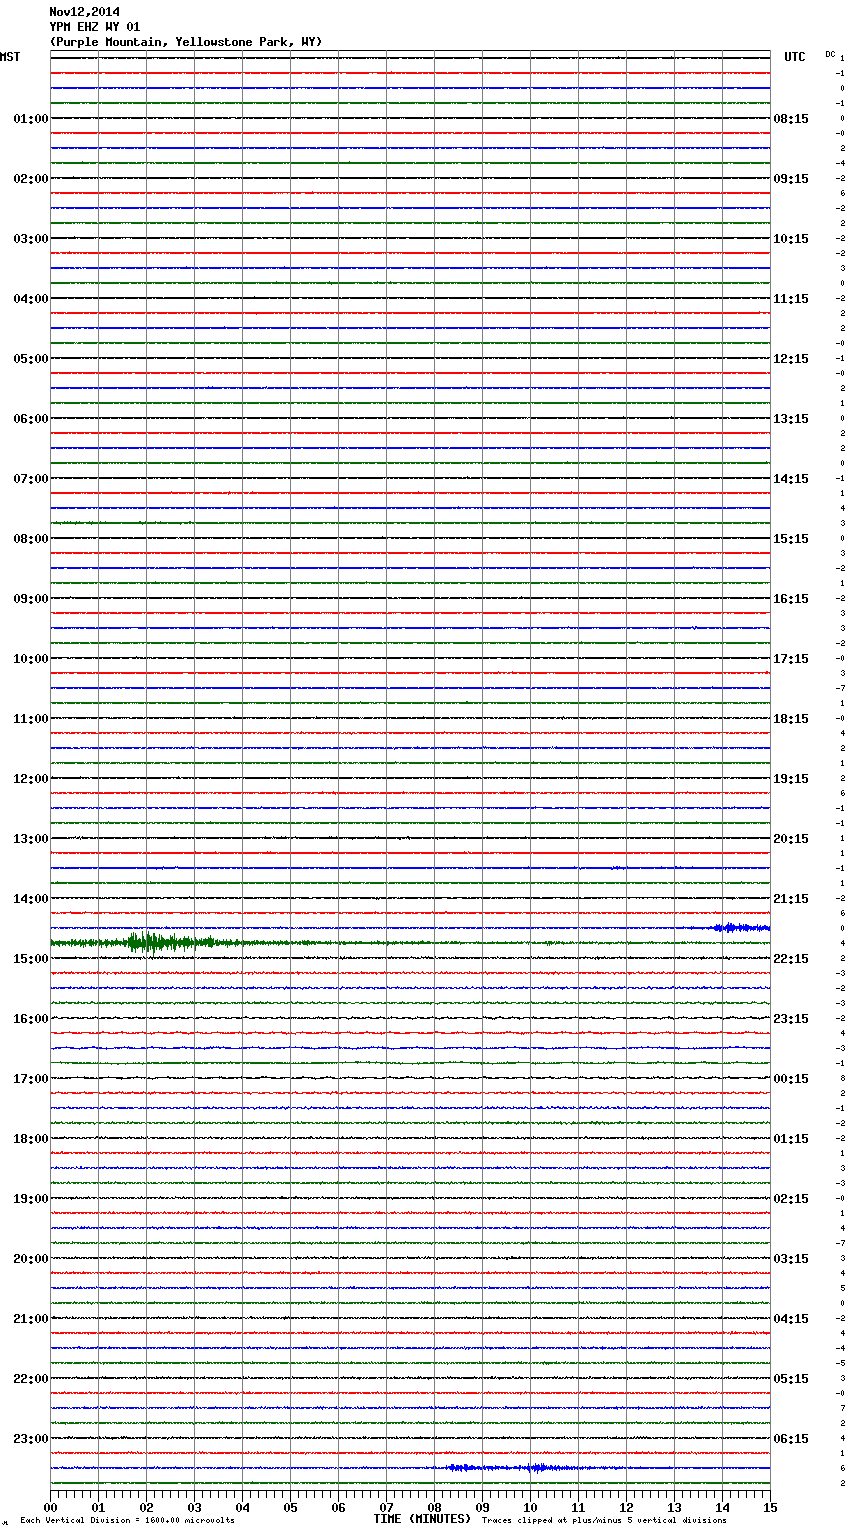Select the 17:00 MST time label
The image size is (850, 1534).
coord(31,1079)
